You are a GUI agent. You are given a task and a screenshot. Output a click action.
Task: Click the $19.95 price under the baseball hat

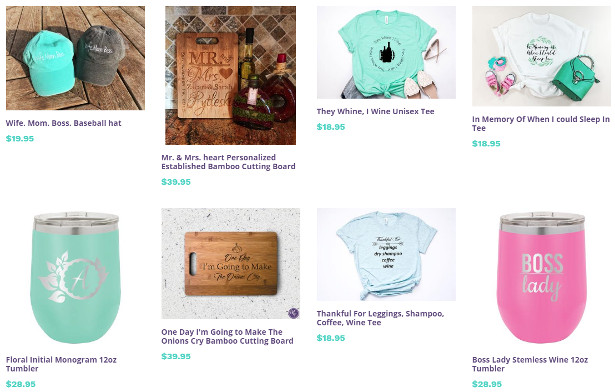click(x=20, y=139)
